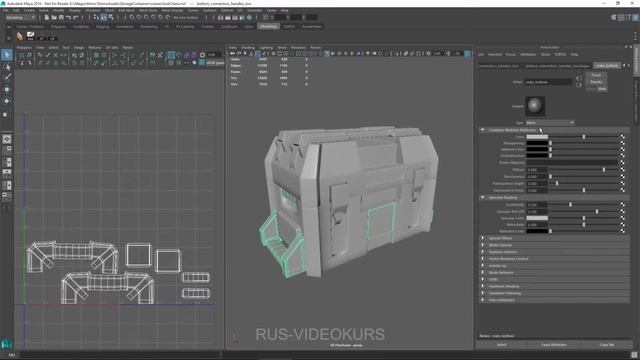Click the blinn material name field

click(548, 82)
